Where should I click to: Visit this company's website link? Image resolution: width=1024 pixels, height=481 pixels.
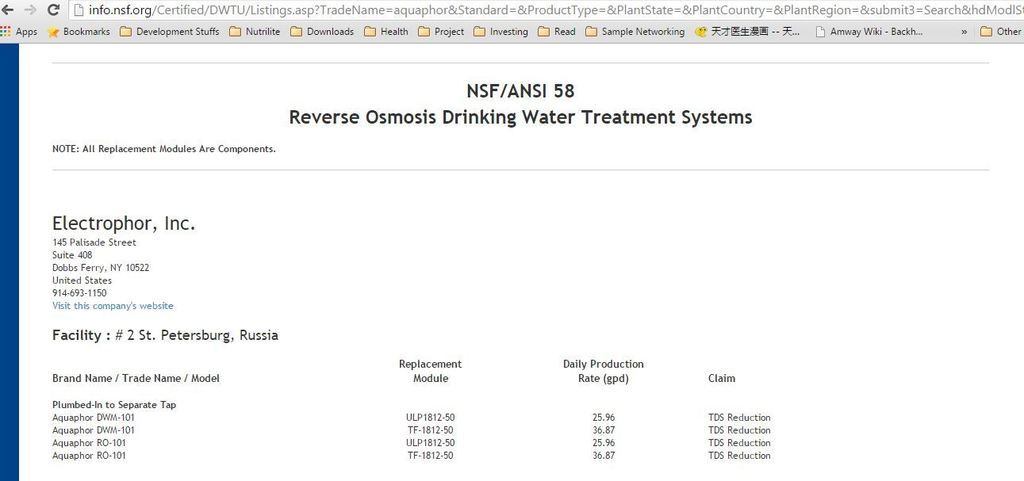112,306
